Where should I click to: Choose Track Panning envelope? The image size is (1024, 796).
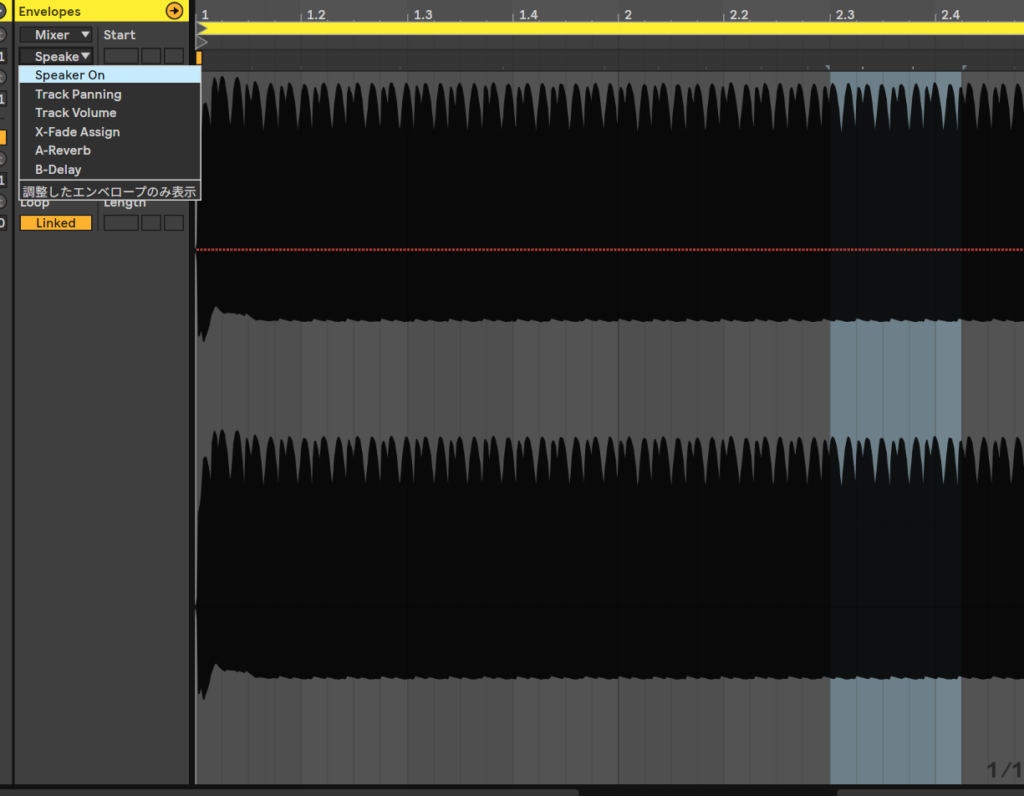click(x=78, y=94)
